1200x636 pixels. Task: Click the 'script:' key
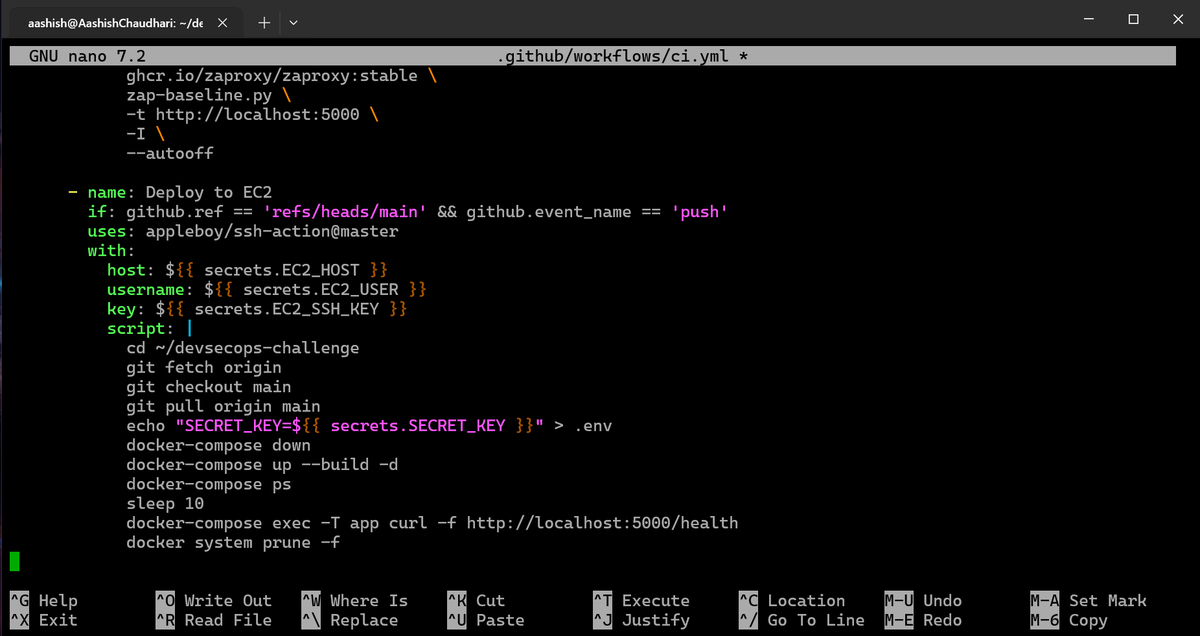pos(141,329)
